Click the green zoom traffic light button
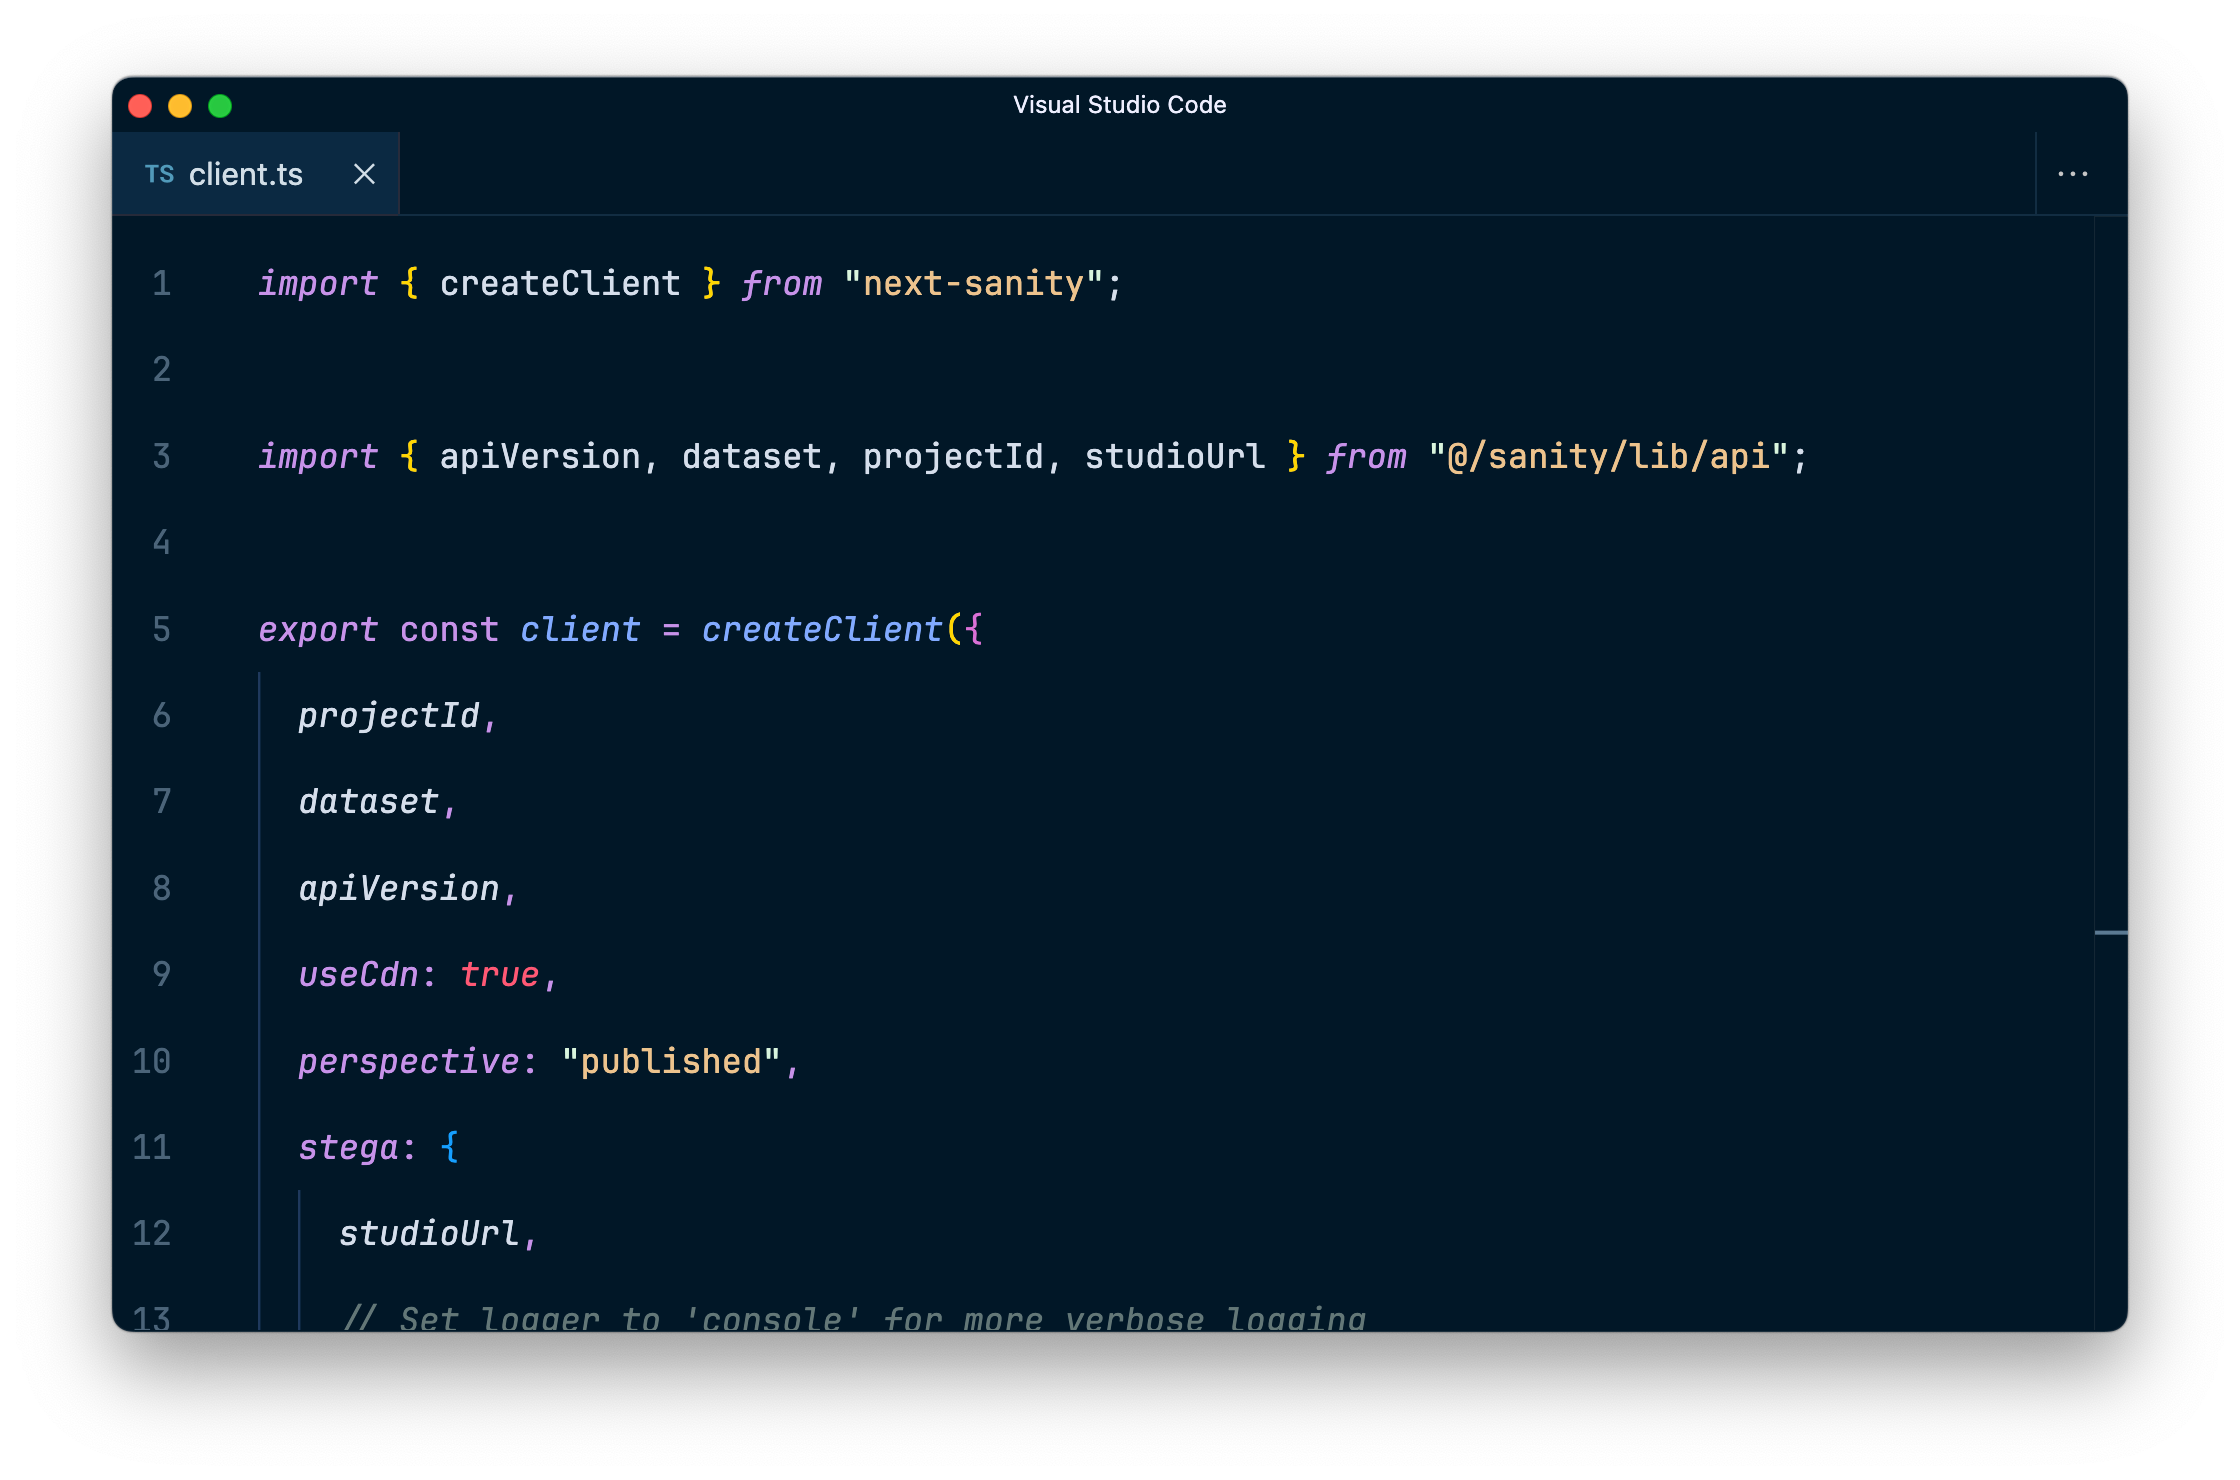Screen dimensions: 2240x1480 point(220,105)
